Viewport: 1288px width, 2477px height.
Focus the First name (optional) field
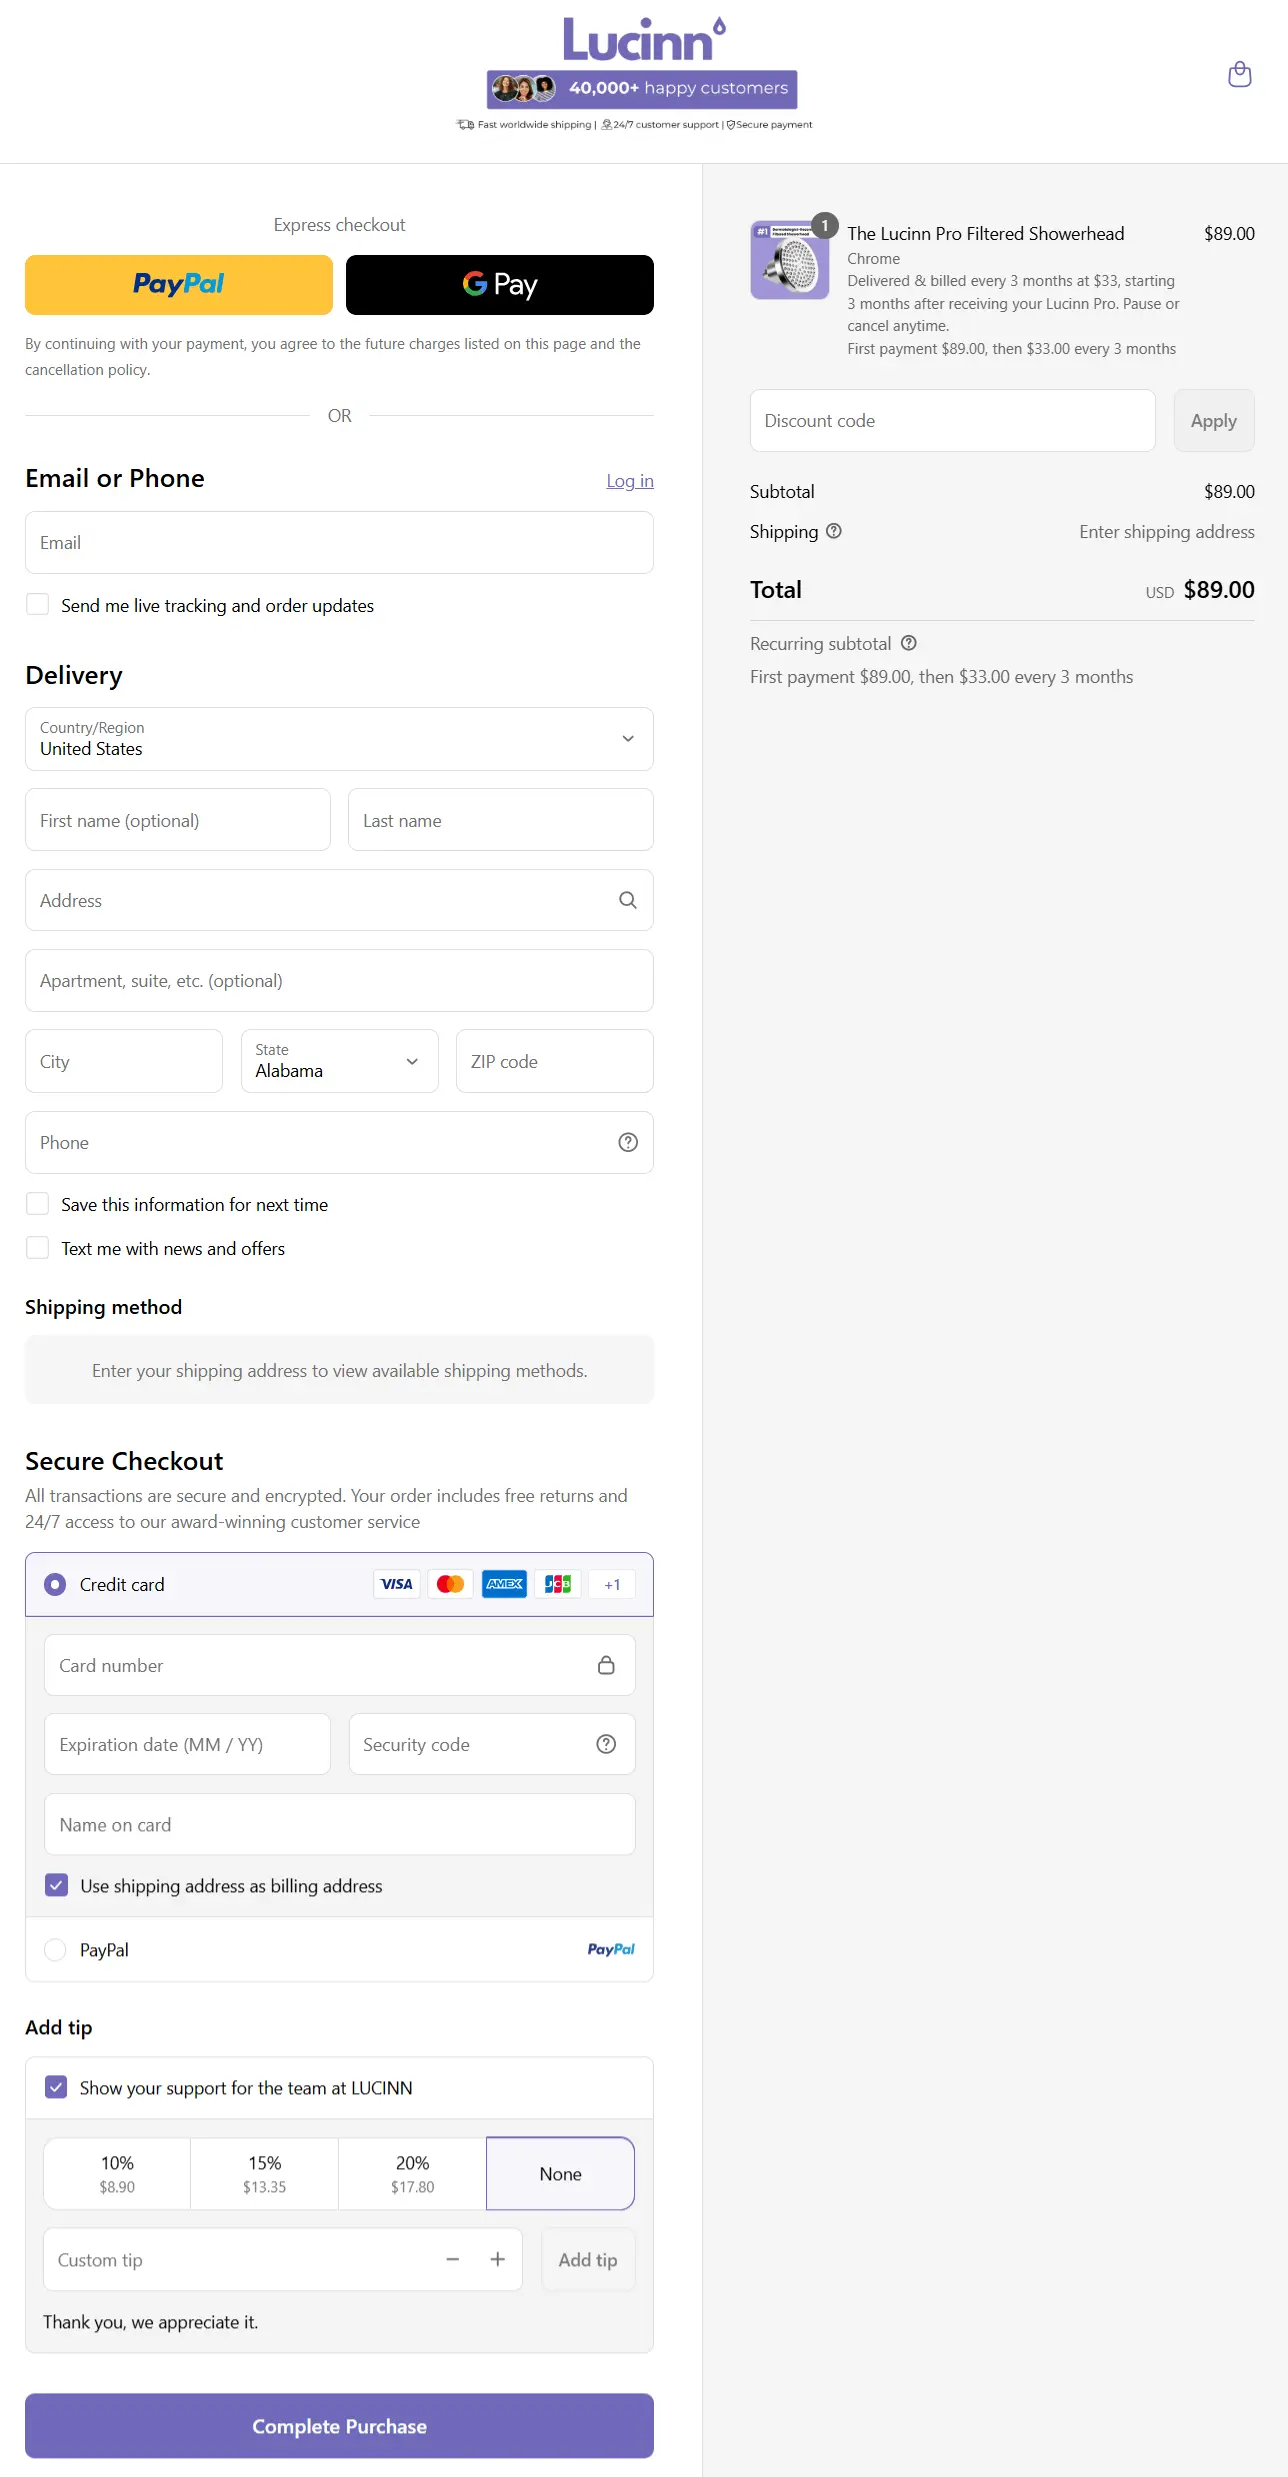(x=178, y=820)
